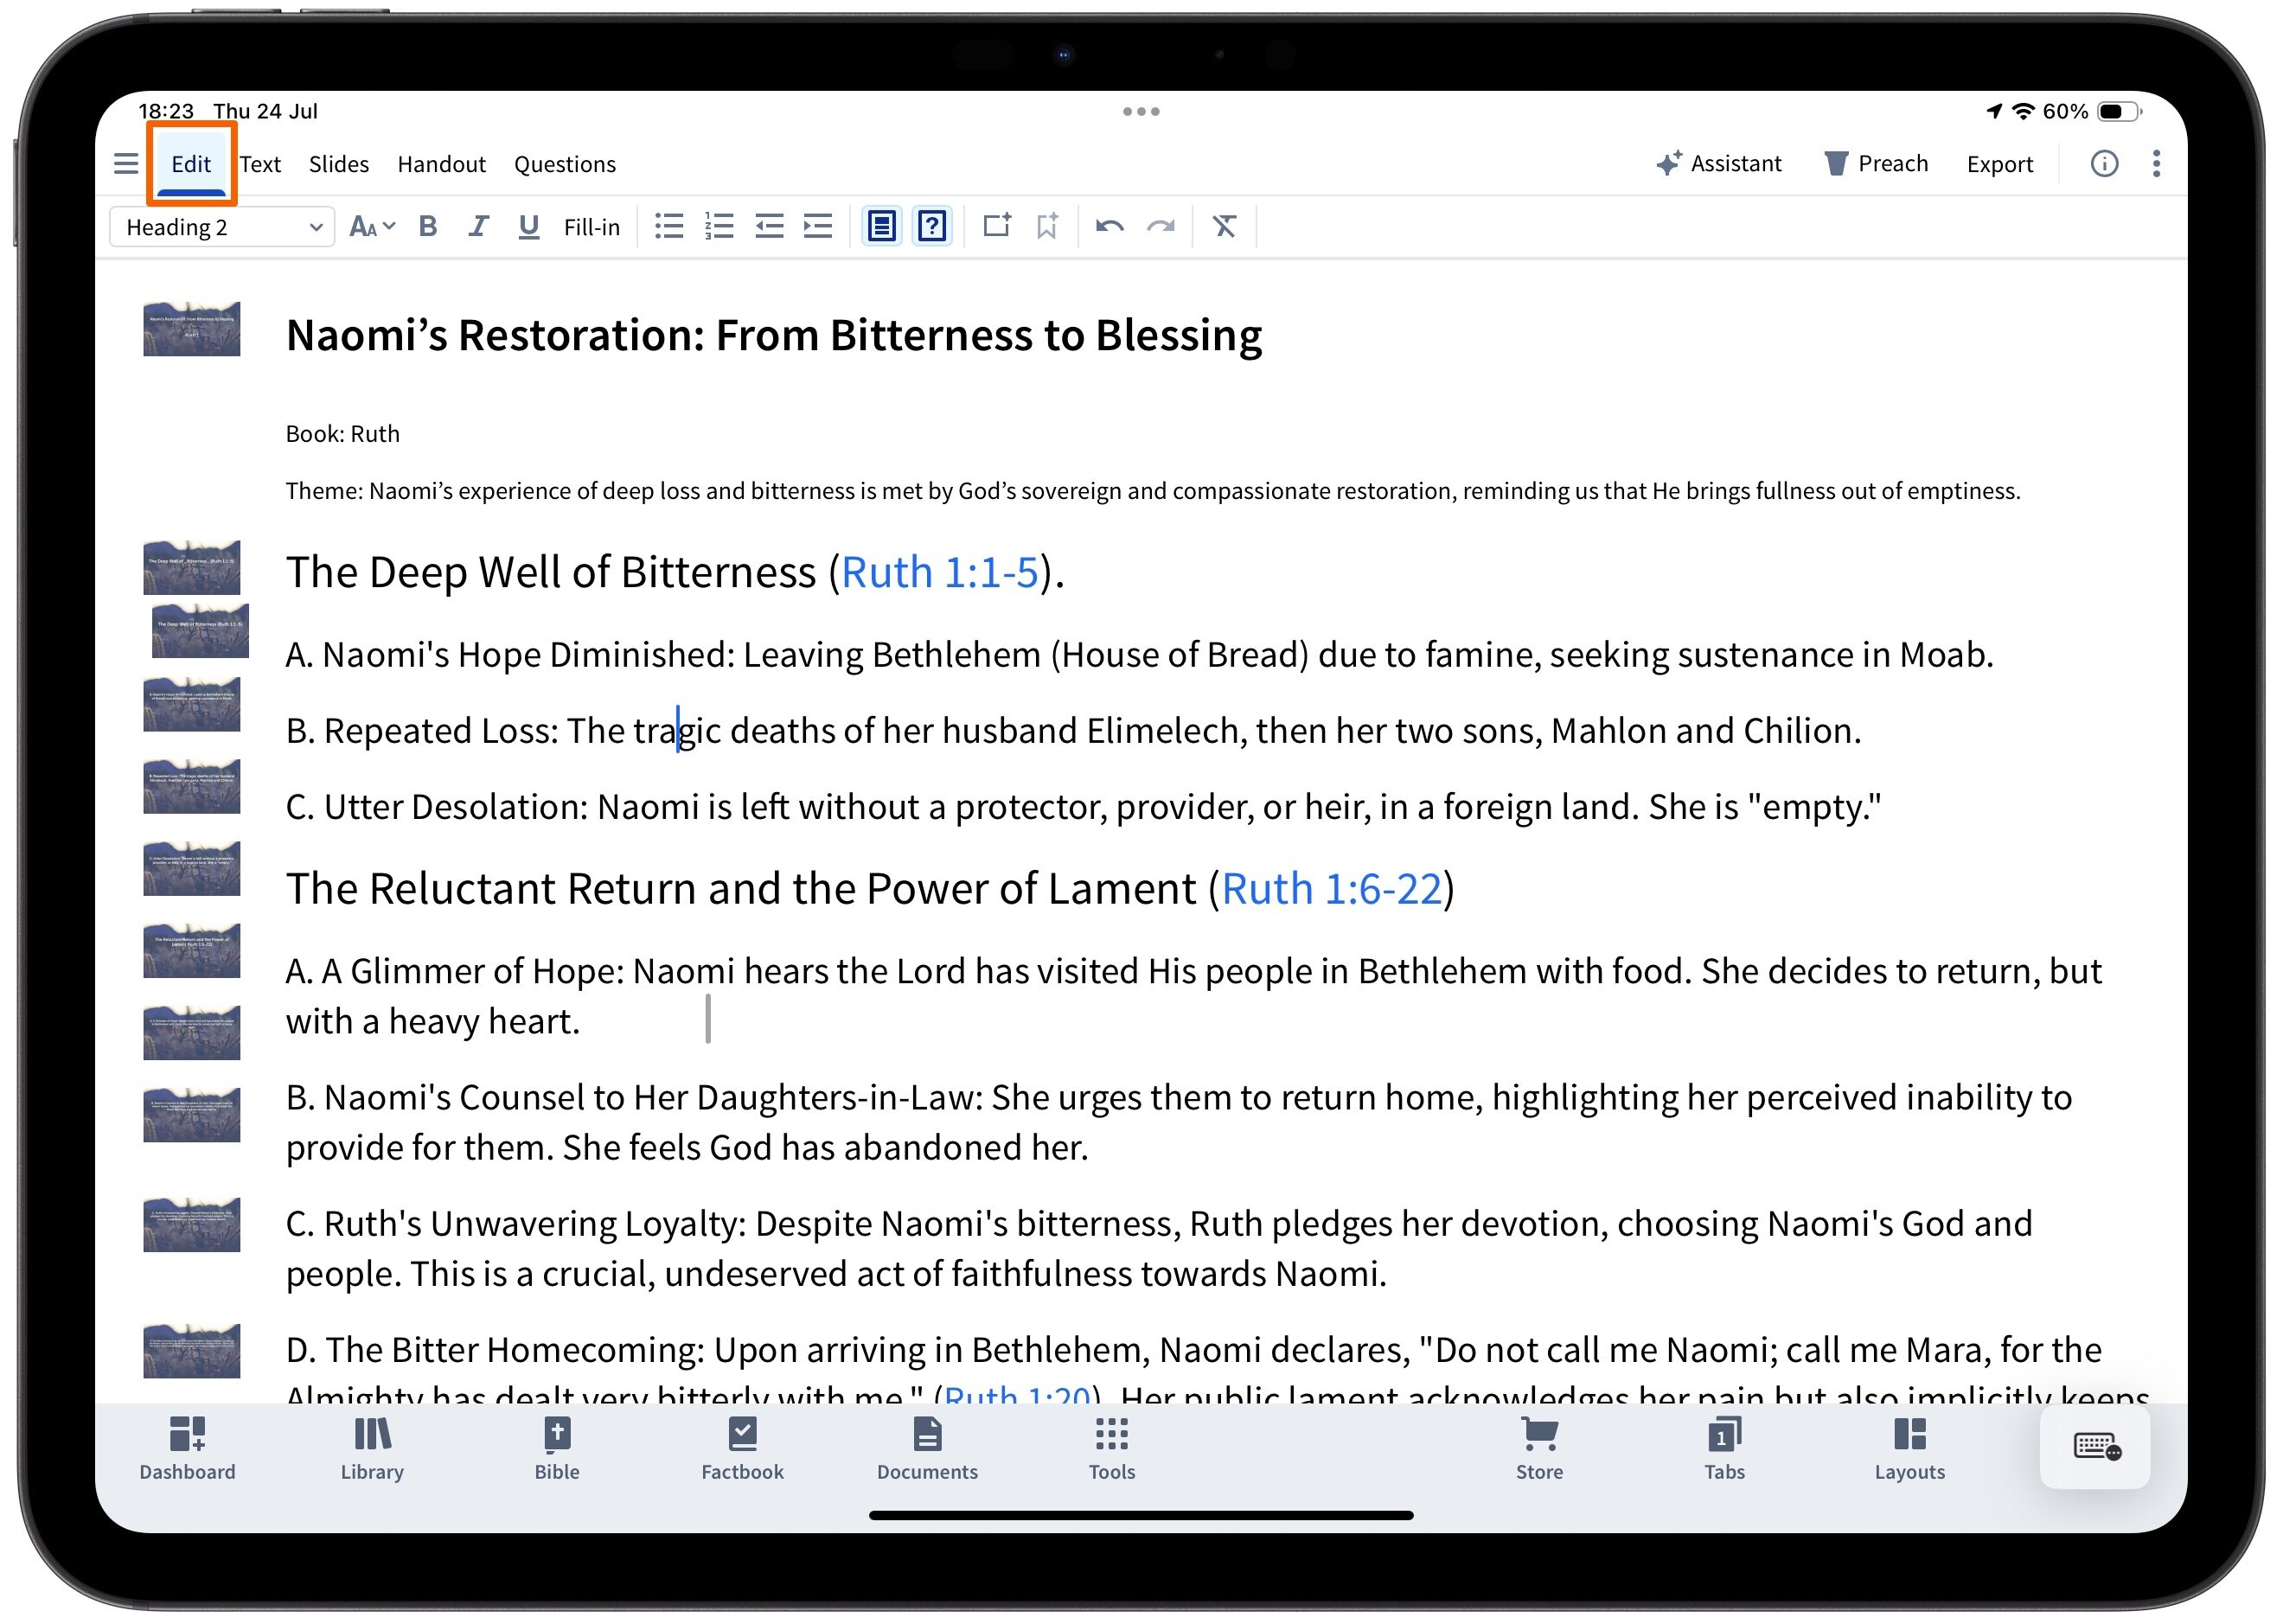Start Preach mode
The image size is (2283, 1624).
point(1875,163)
